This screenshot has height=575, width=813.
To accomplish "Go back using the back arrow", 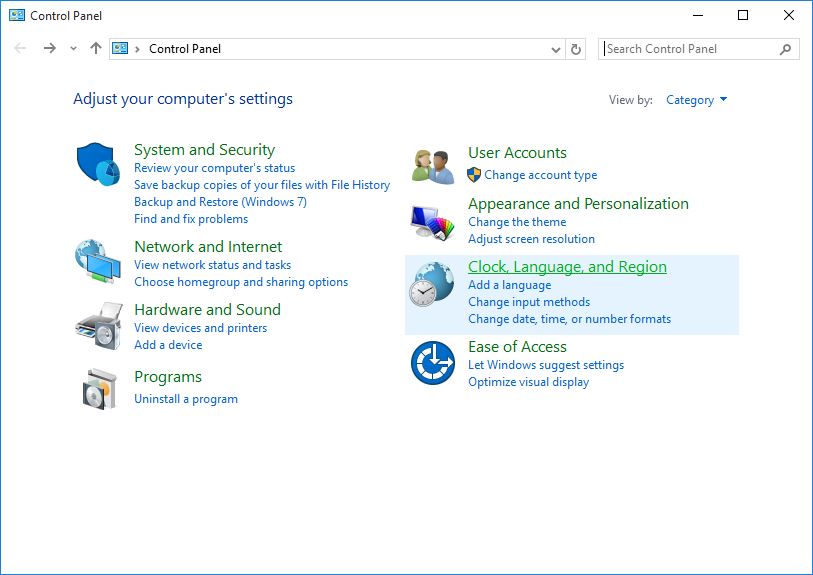I will pos(20,49).
